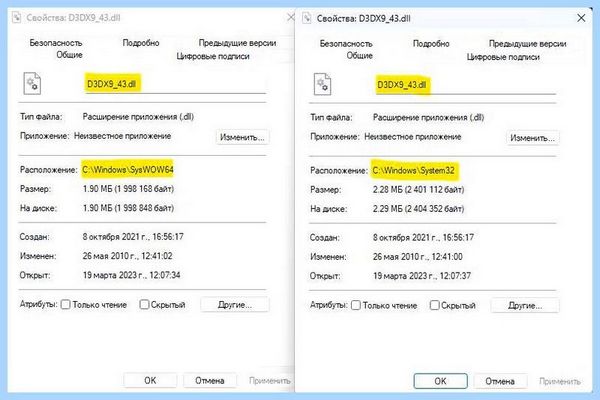Open Подробно tab in right window
The width and height of the screenshot is (600, 400).
pos(431,44)
